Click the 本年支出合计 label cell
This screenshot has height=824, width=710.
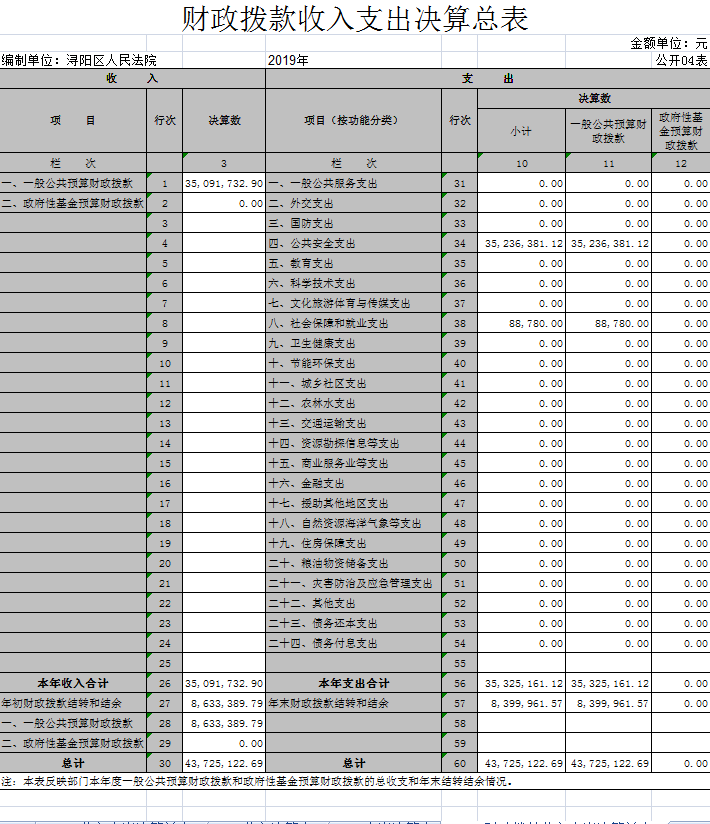353,684
